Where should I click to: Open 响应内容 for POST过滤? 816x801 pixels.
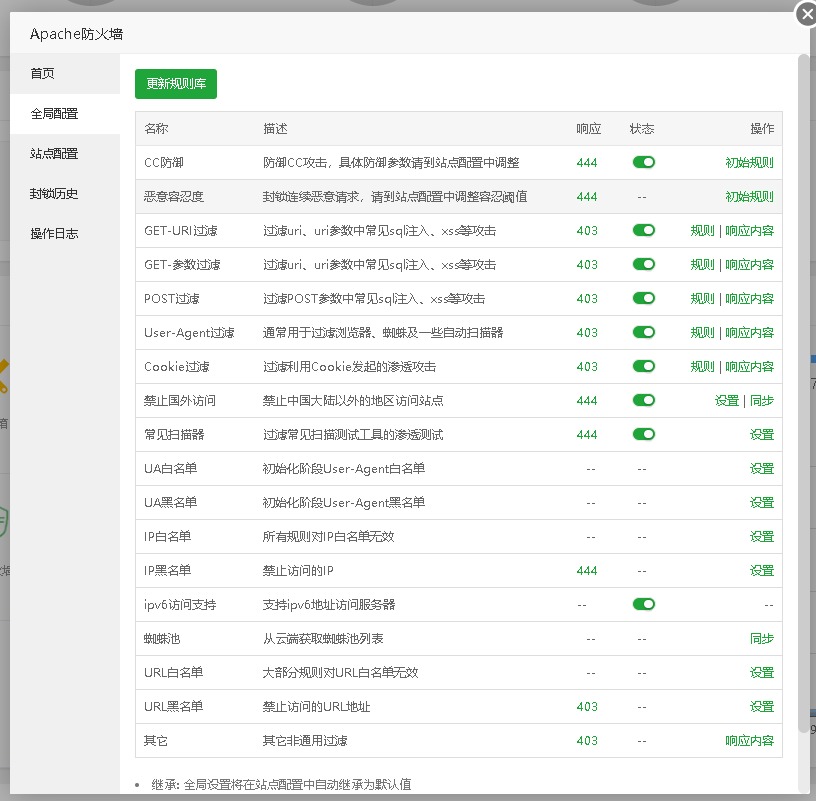tap(749, 299)
